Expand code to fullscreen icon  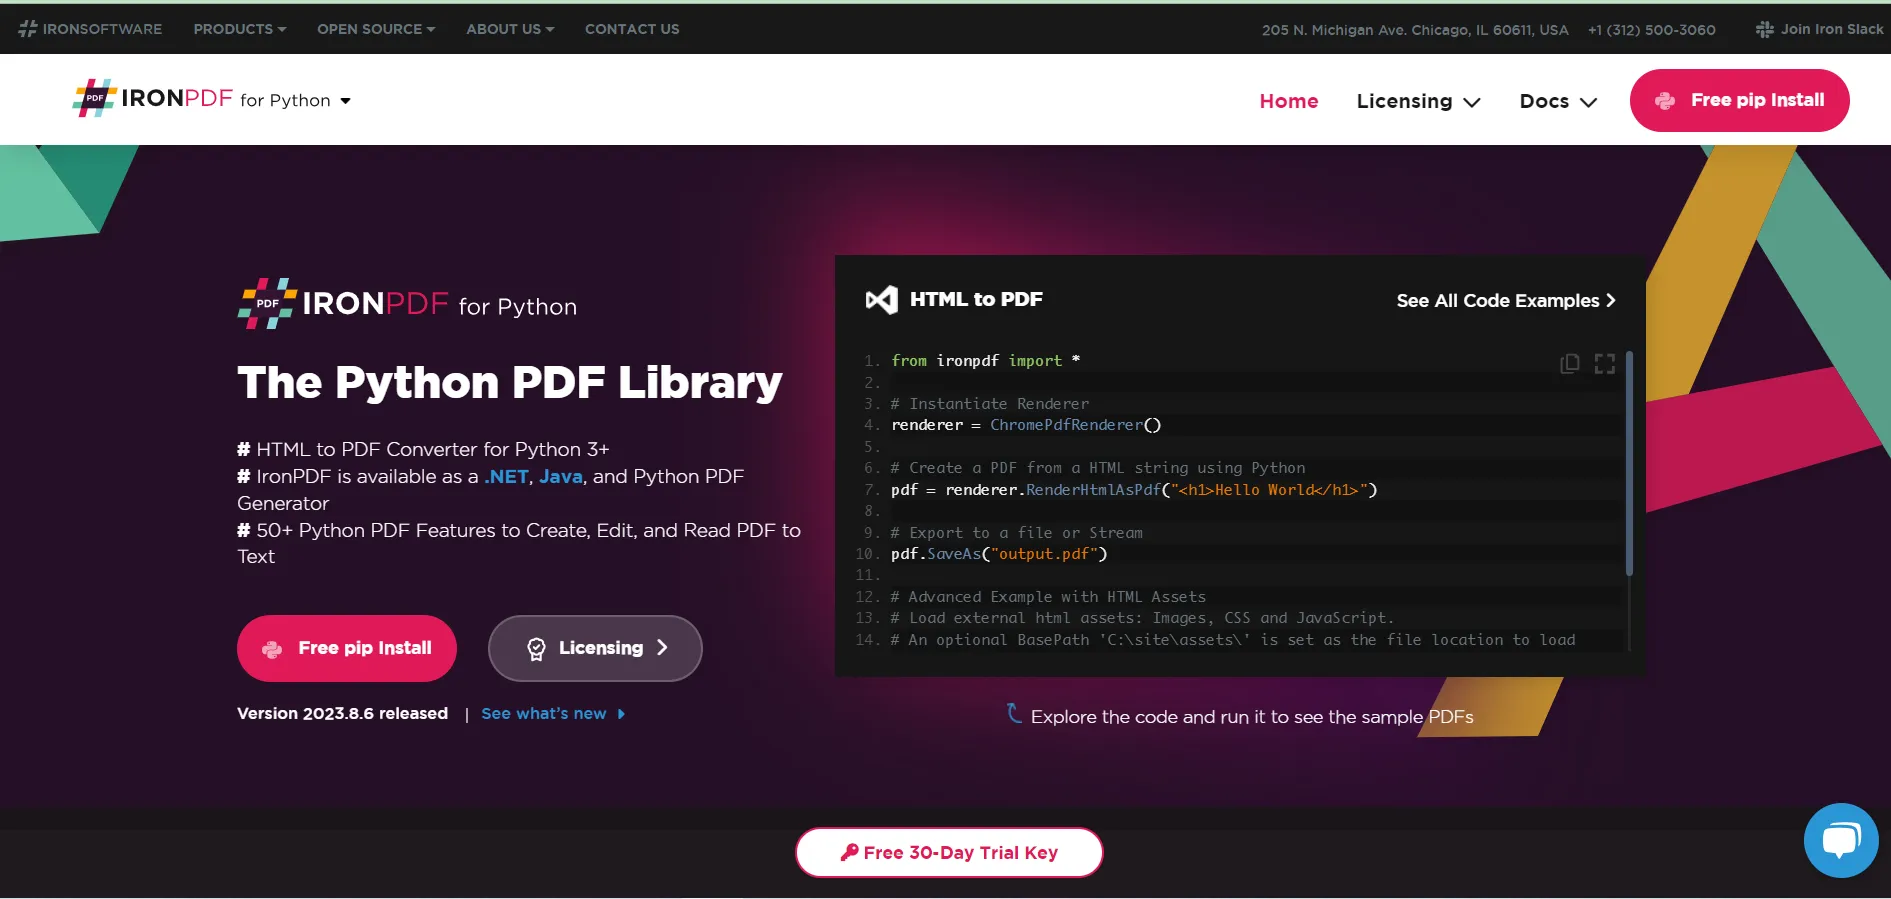[1605, 363]
